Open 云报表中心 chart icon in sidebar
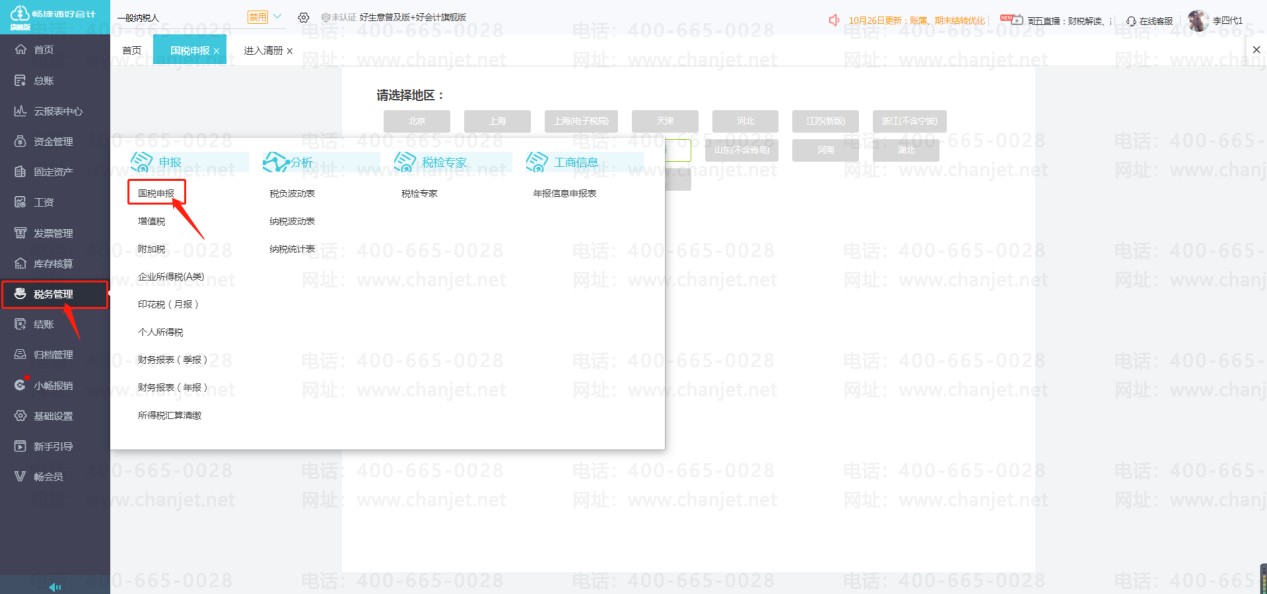This screenshot has height=594, width=1267. [x=19, y=111]
